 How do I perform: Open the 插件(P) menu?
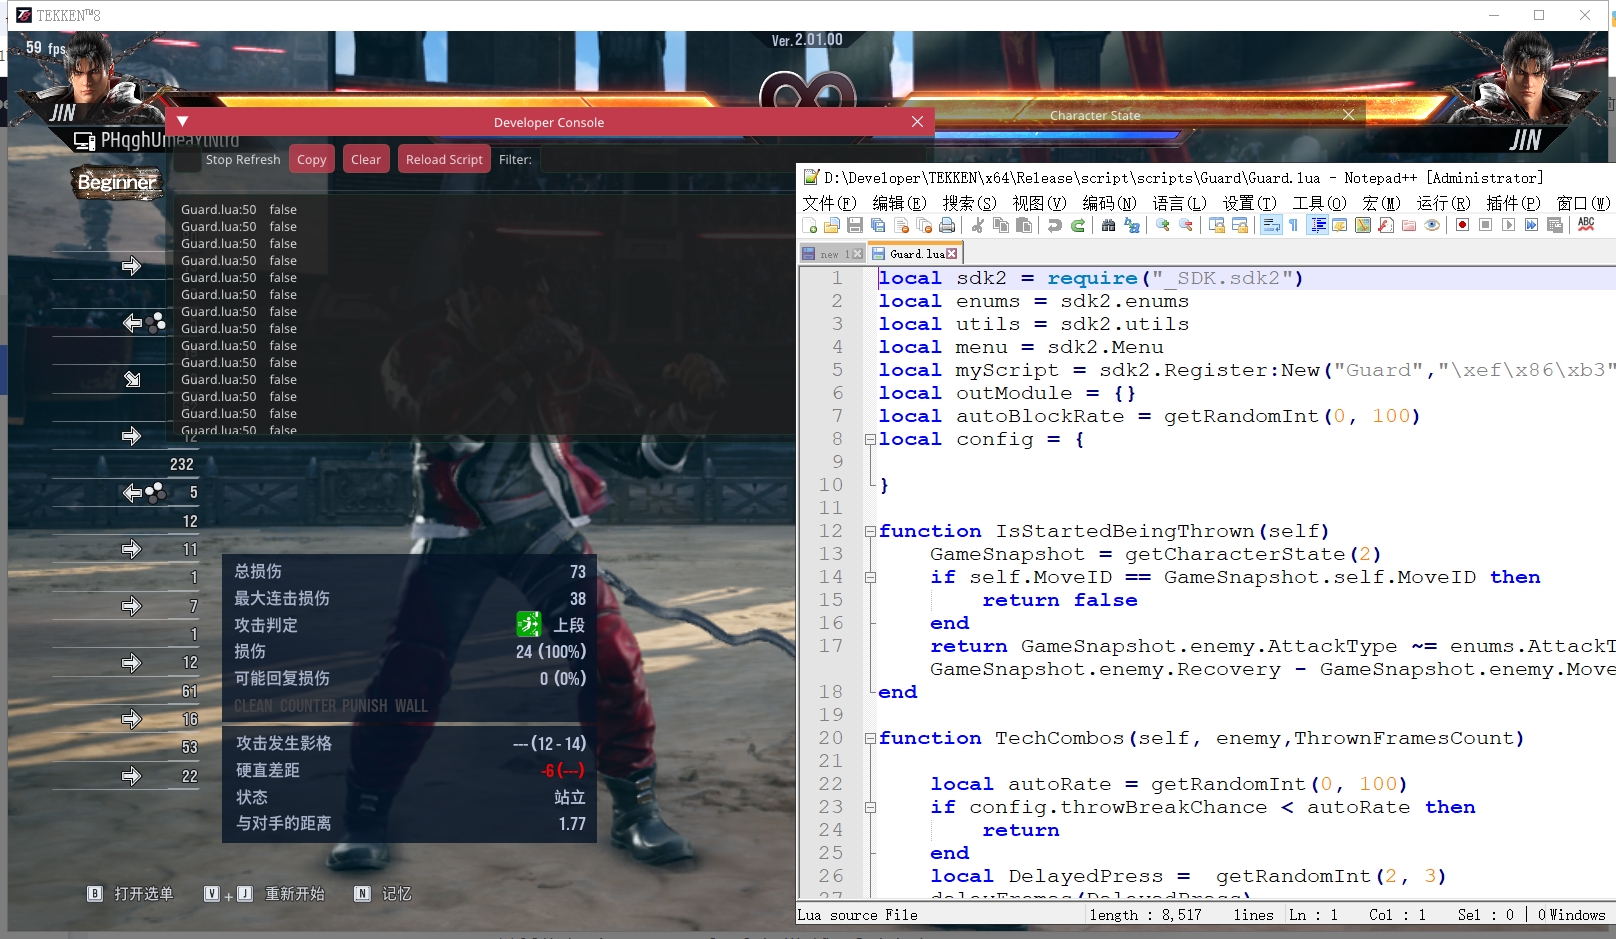pos(1514,203)
